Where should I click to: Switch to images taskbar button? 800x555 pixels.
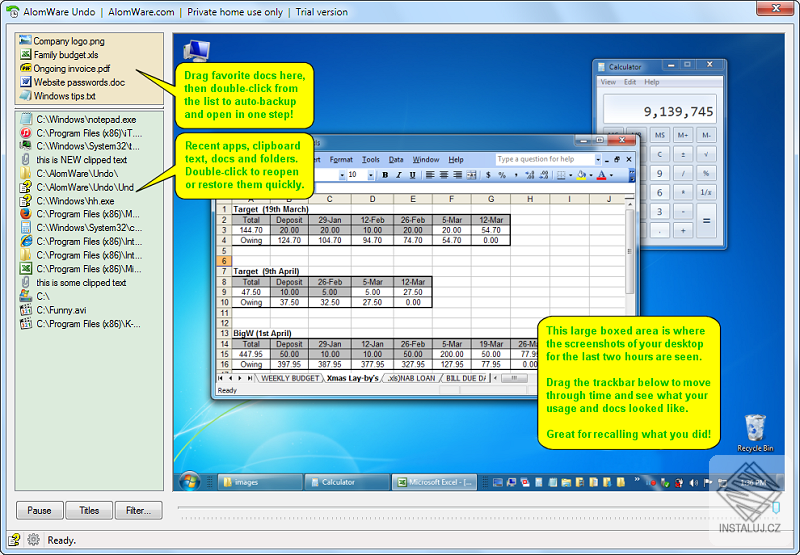point(260,482)
